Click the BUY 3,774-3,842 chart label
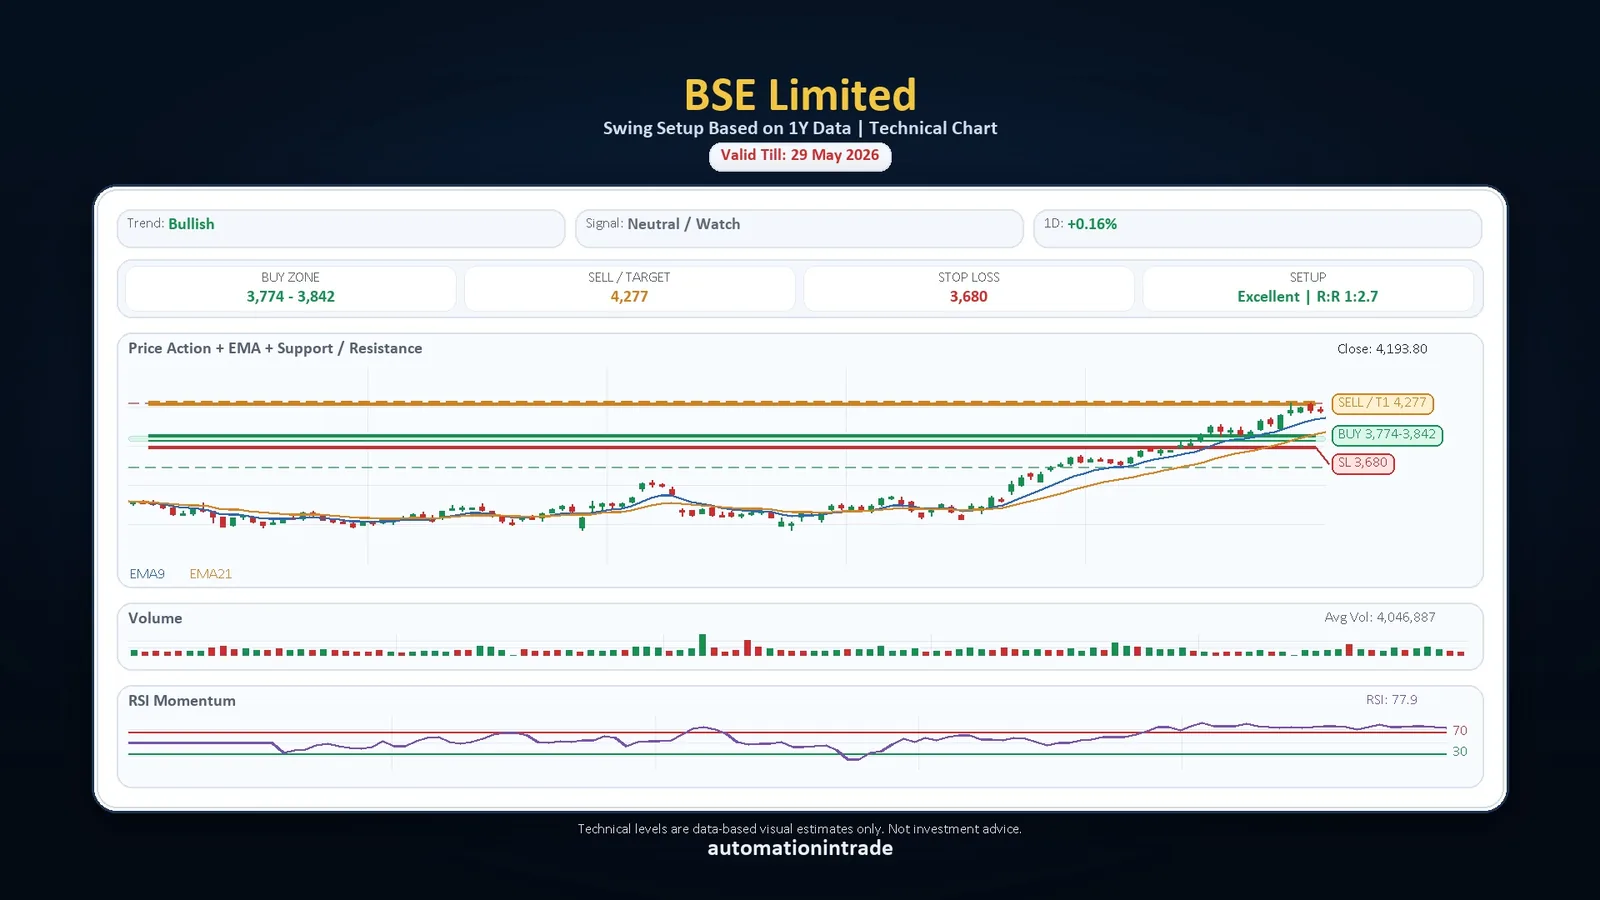 [1387, 435]
